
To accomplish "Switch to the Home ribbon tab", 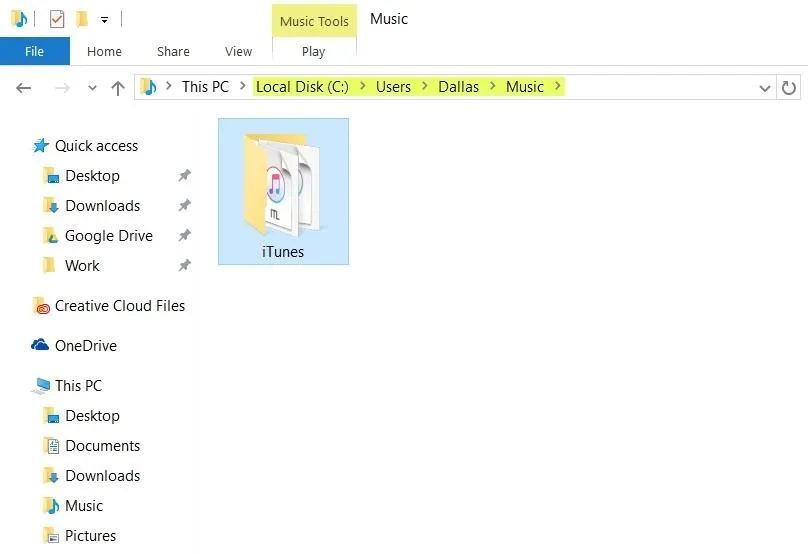I will click(x=104, y=52).
